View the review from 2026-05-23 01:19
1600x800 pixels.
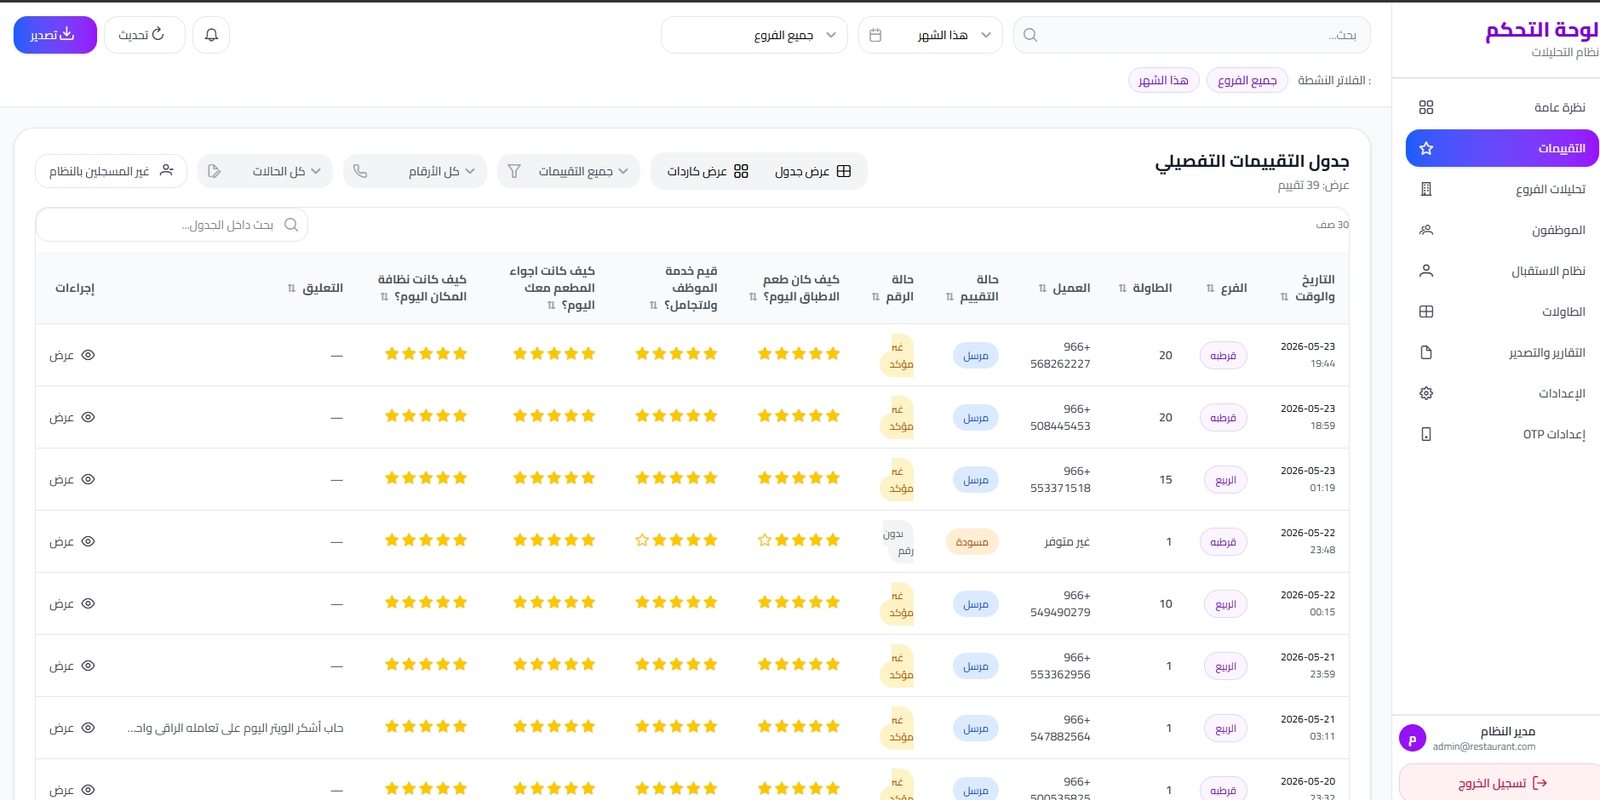pyautogui.click(x=72, y=479)
